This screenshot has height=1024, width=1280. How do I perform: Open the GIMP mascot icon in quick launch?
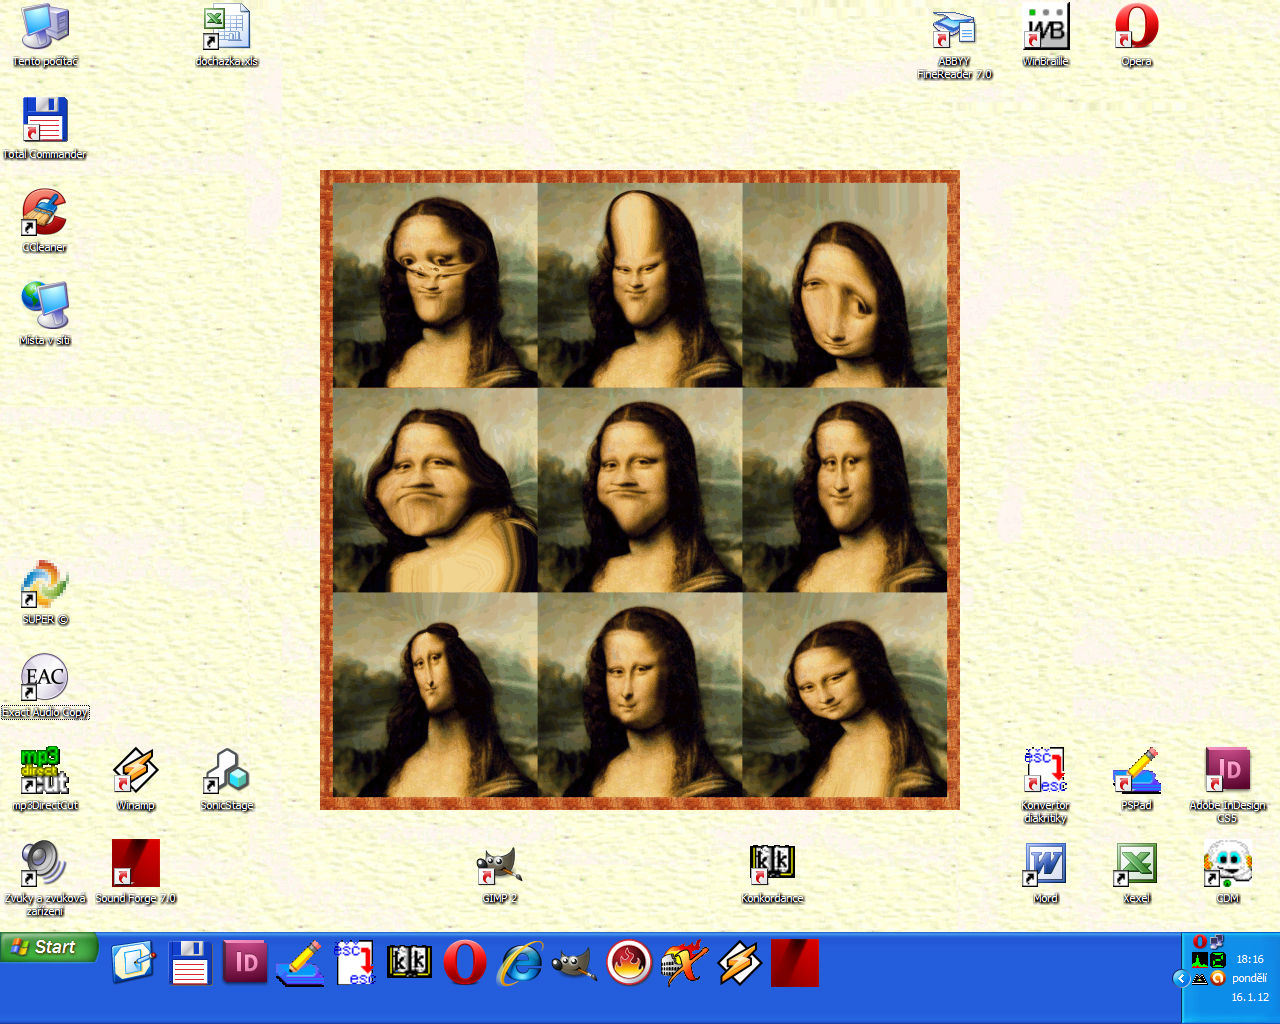click(x=575, y=963)
